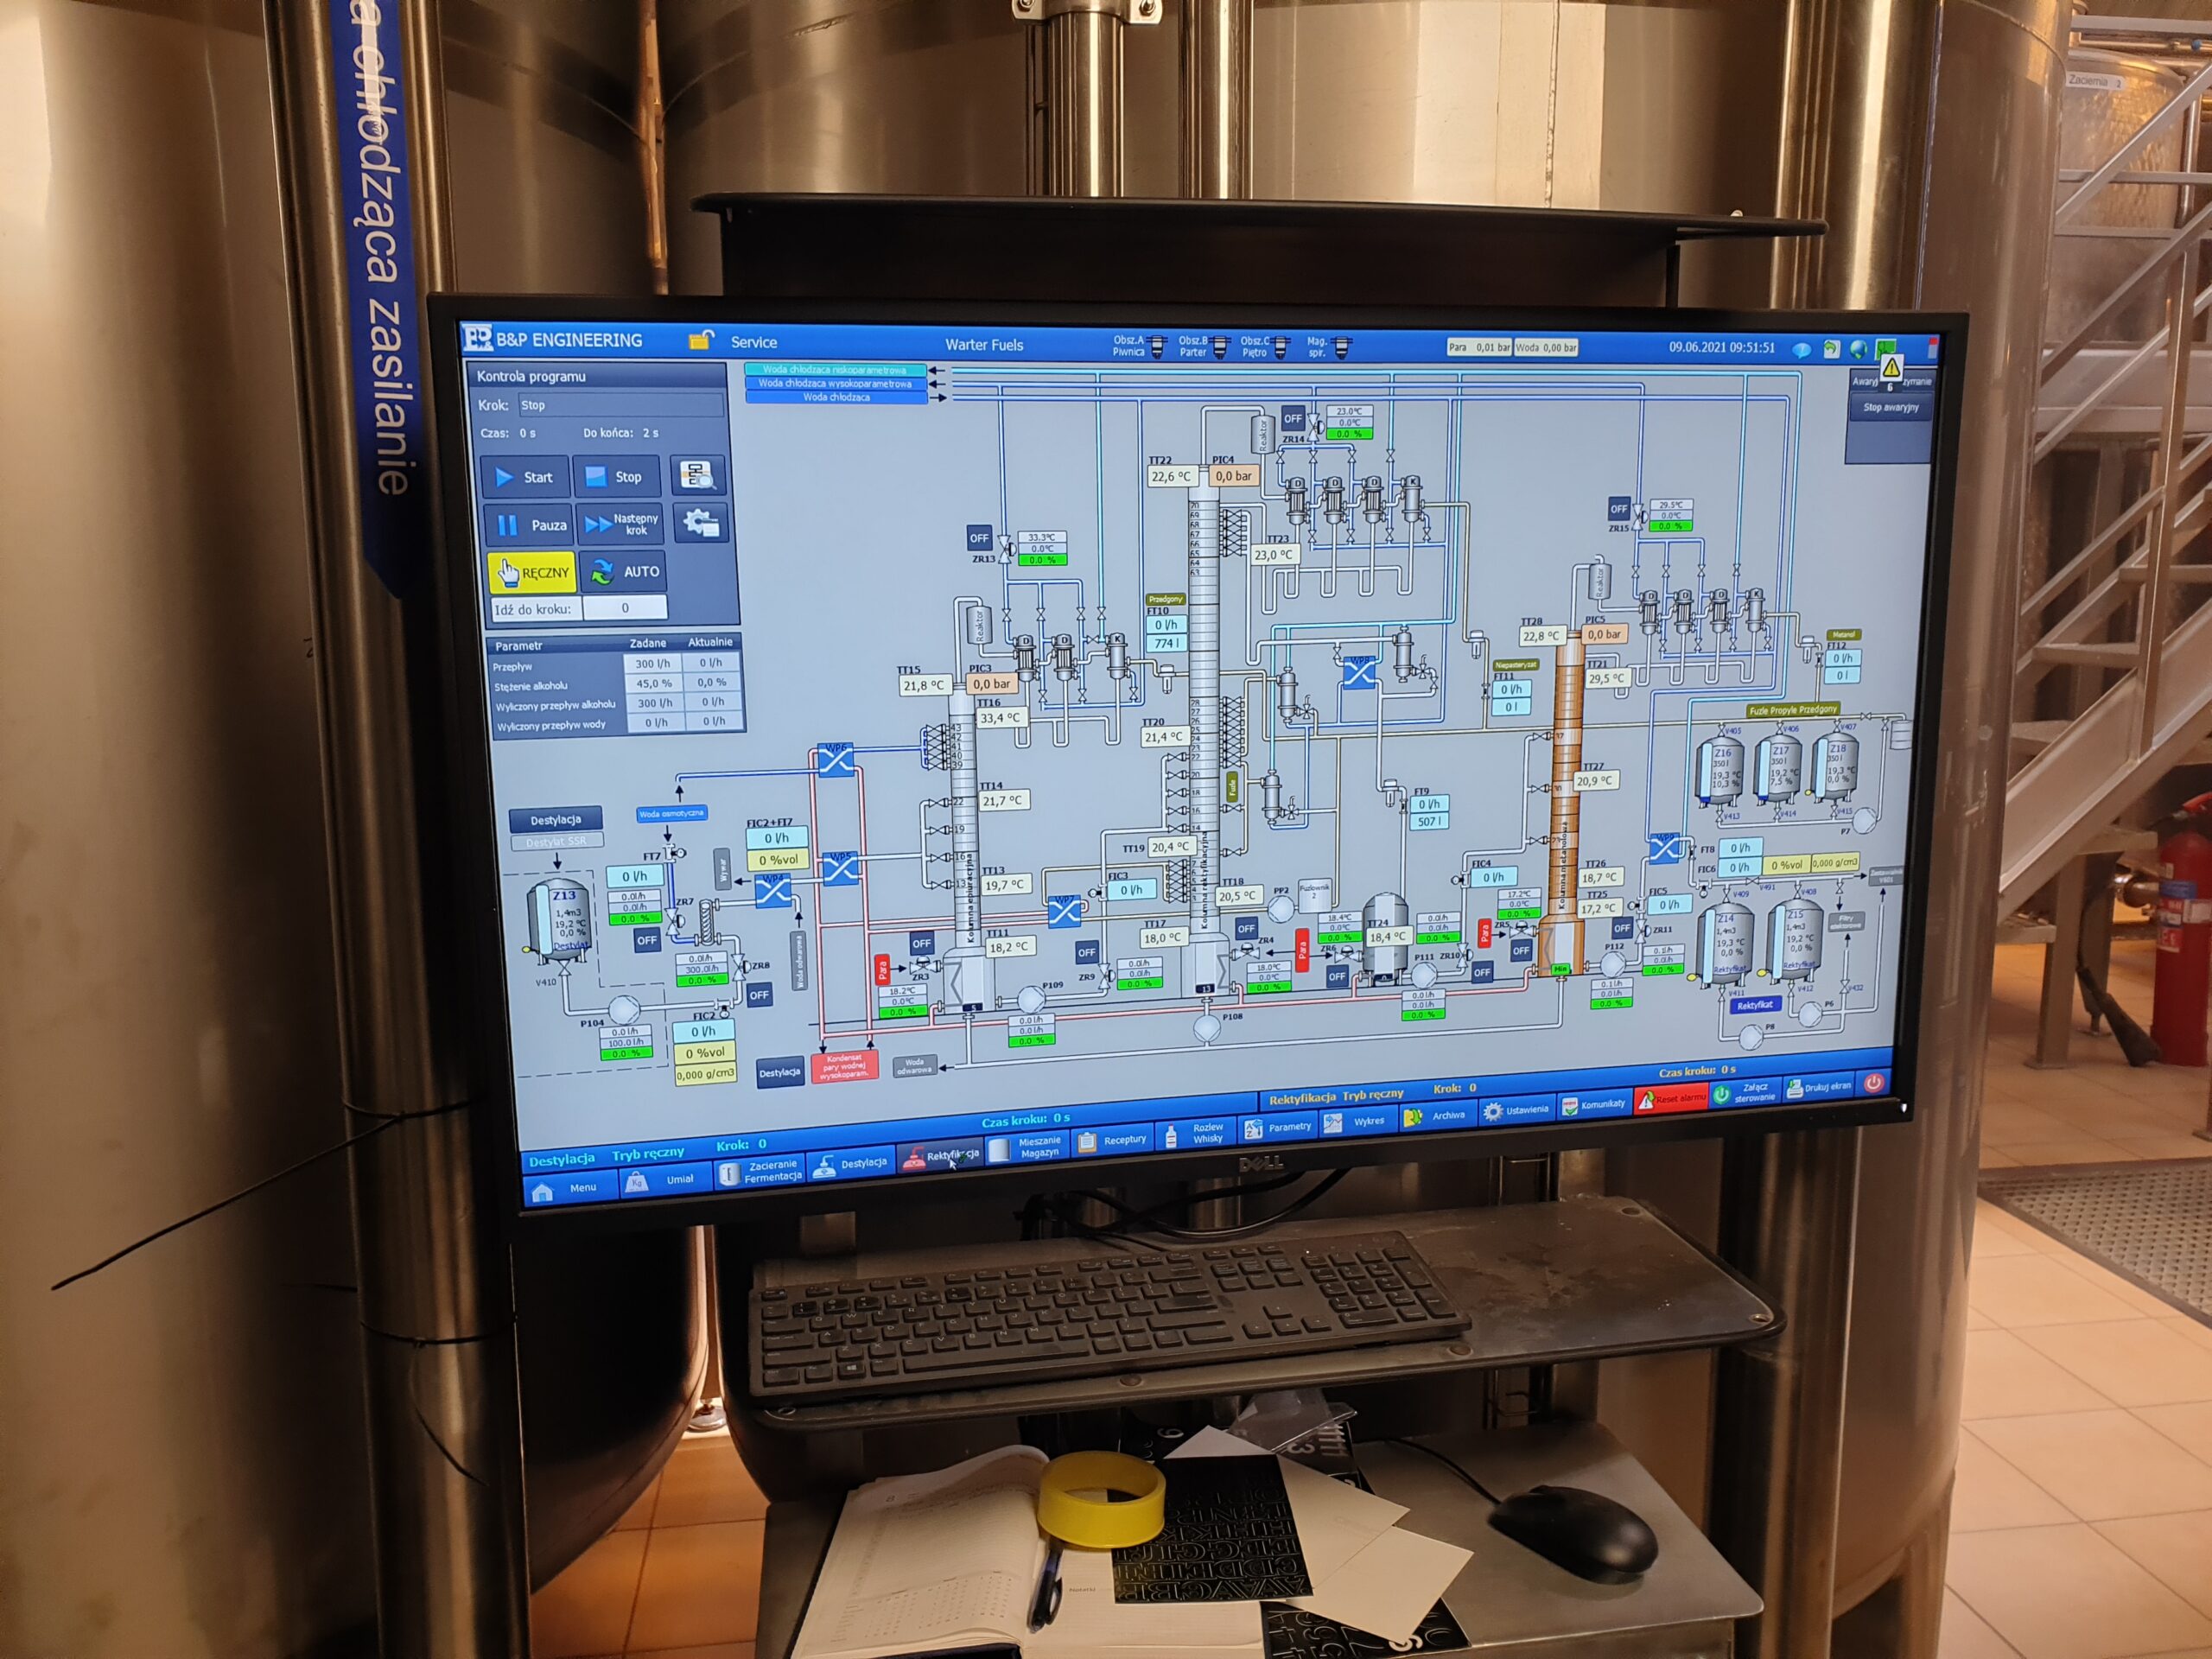The height and width of the screenshot is (1659, 2212).
Task: Click the Obsz.B Parter lamp icon
Action: (x=1221, y=347)
